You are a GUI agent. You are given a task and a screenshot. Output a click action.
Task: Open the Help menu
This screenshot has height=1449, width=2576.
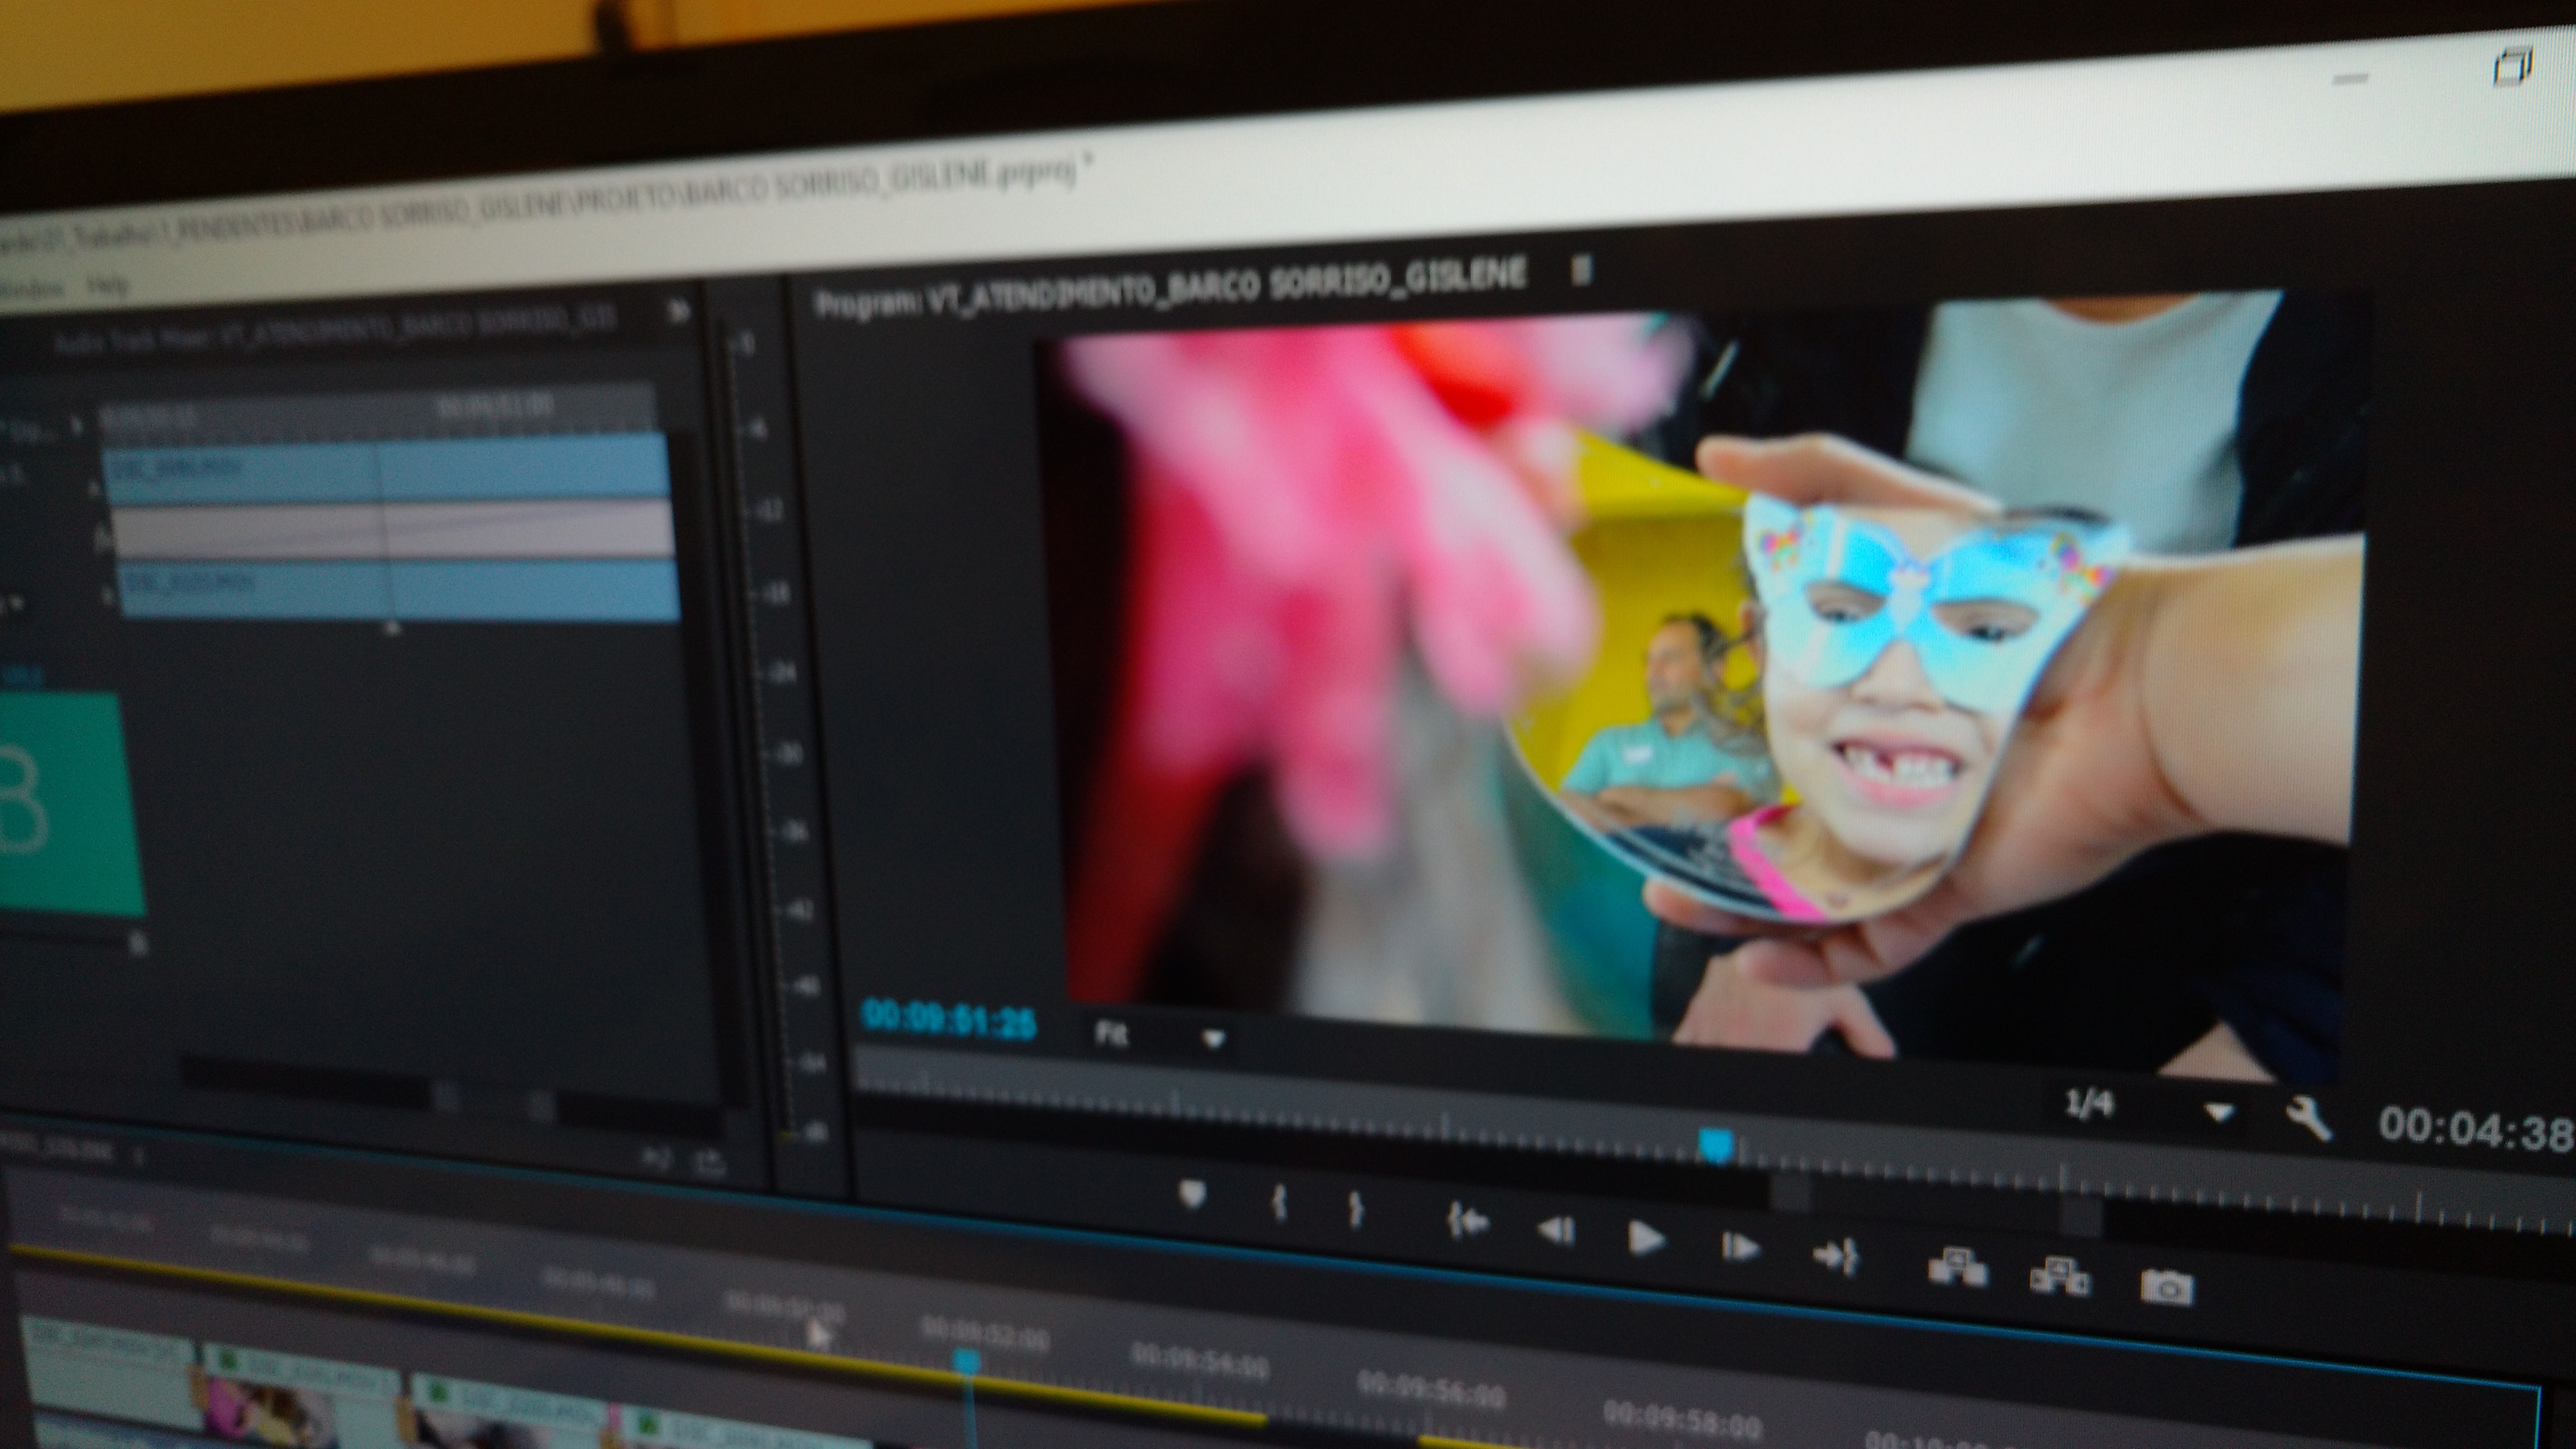click(x=107, y=286)
